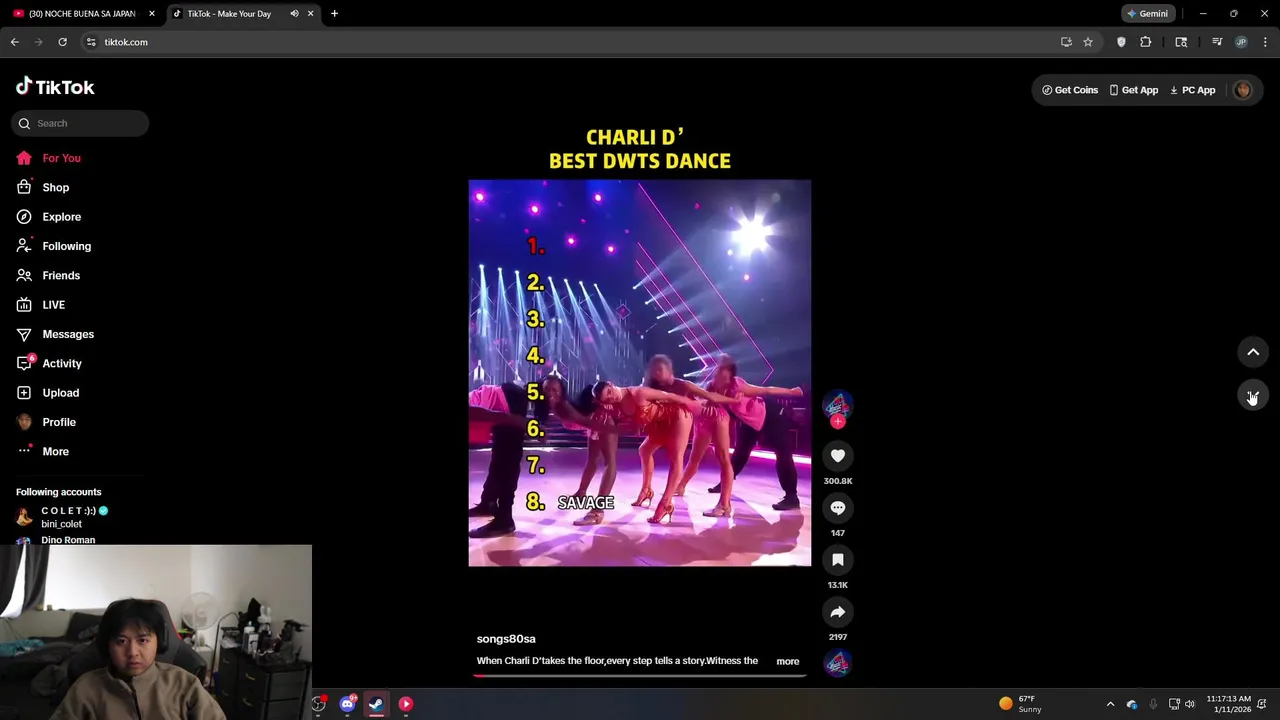Open a new browser tab
Screen dimensions: 1280x720
334,14
